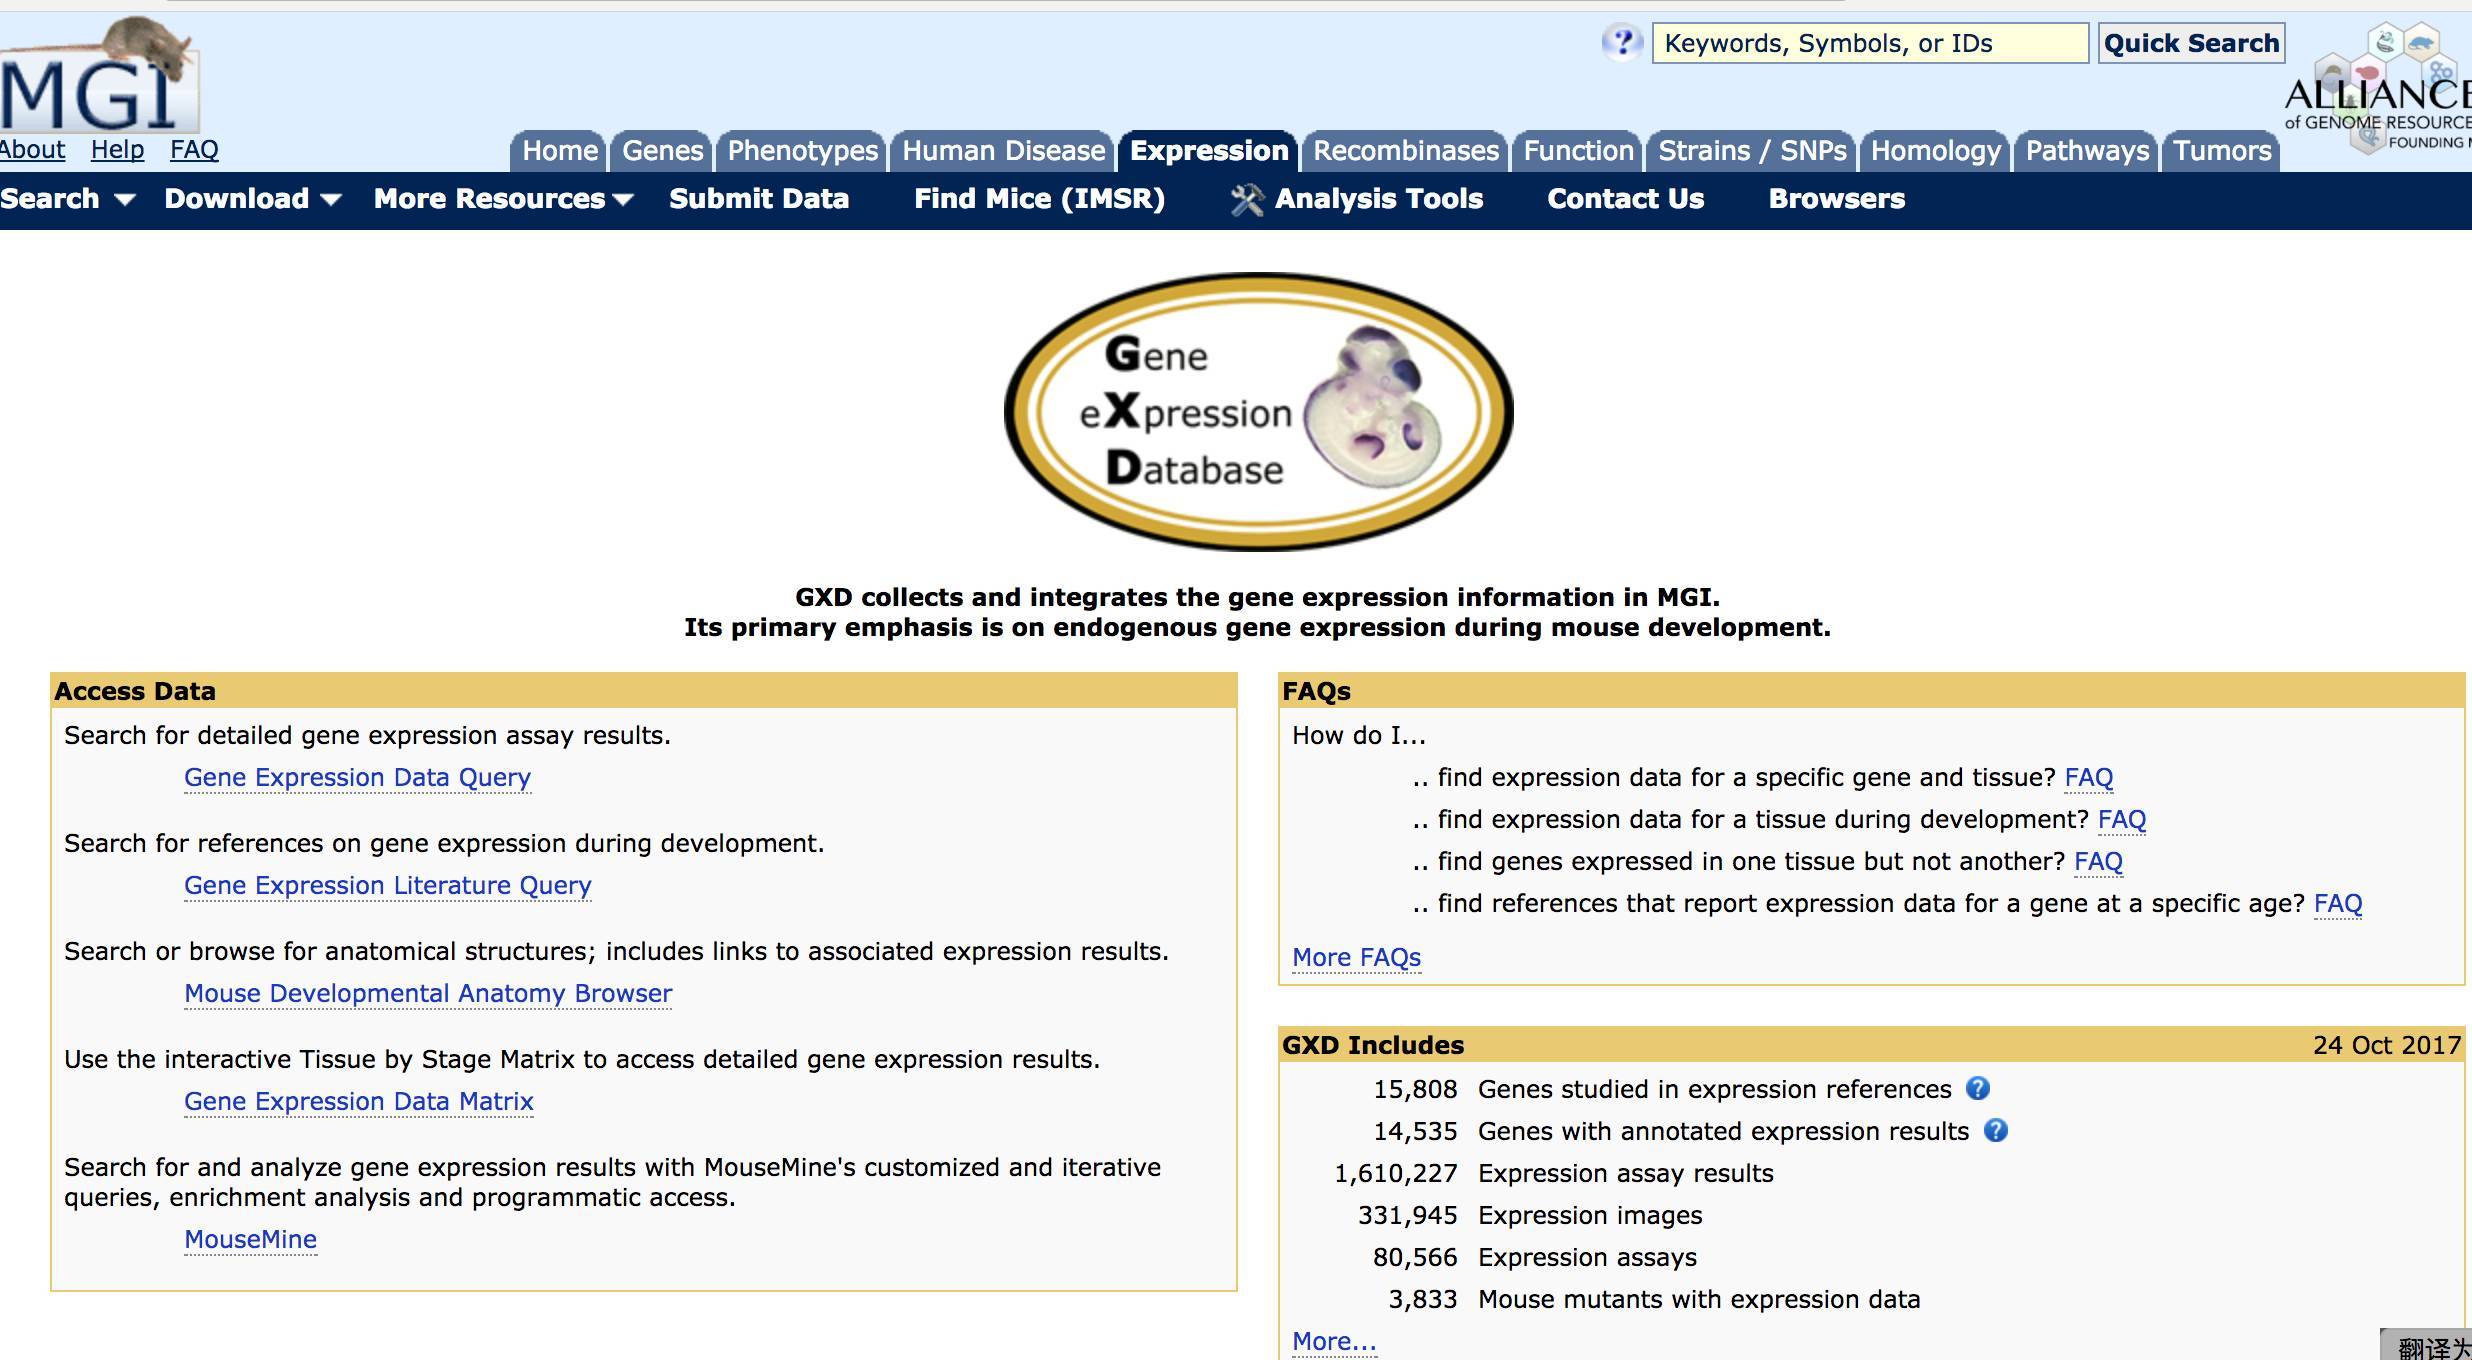
Task: Click the 24 Oct 2017 date text
Action: point(2386,1045)
